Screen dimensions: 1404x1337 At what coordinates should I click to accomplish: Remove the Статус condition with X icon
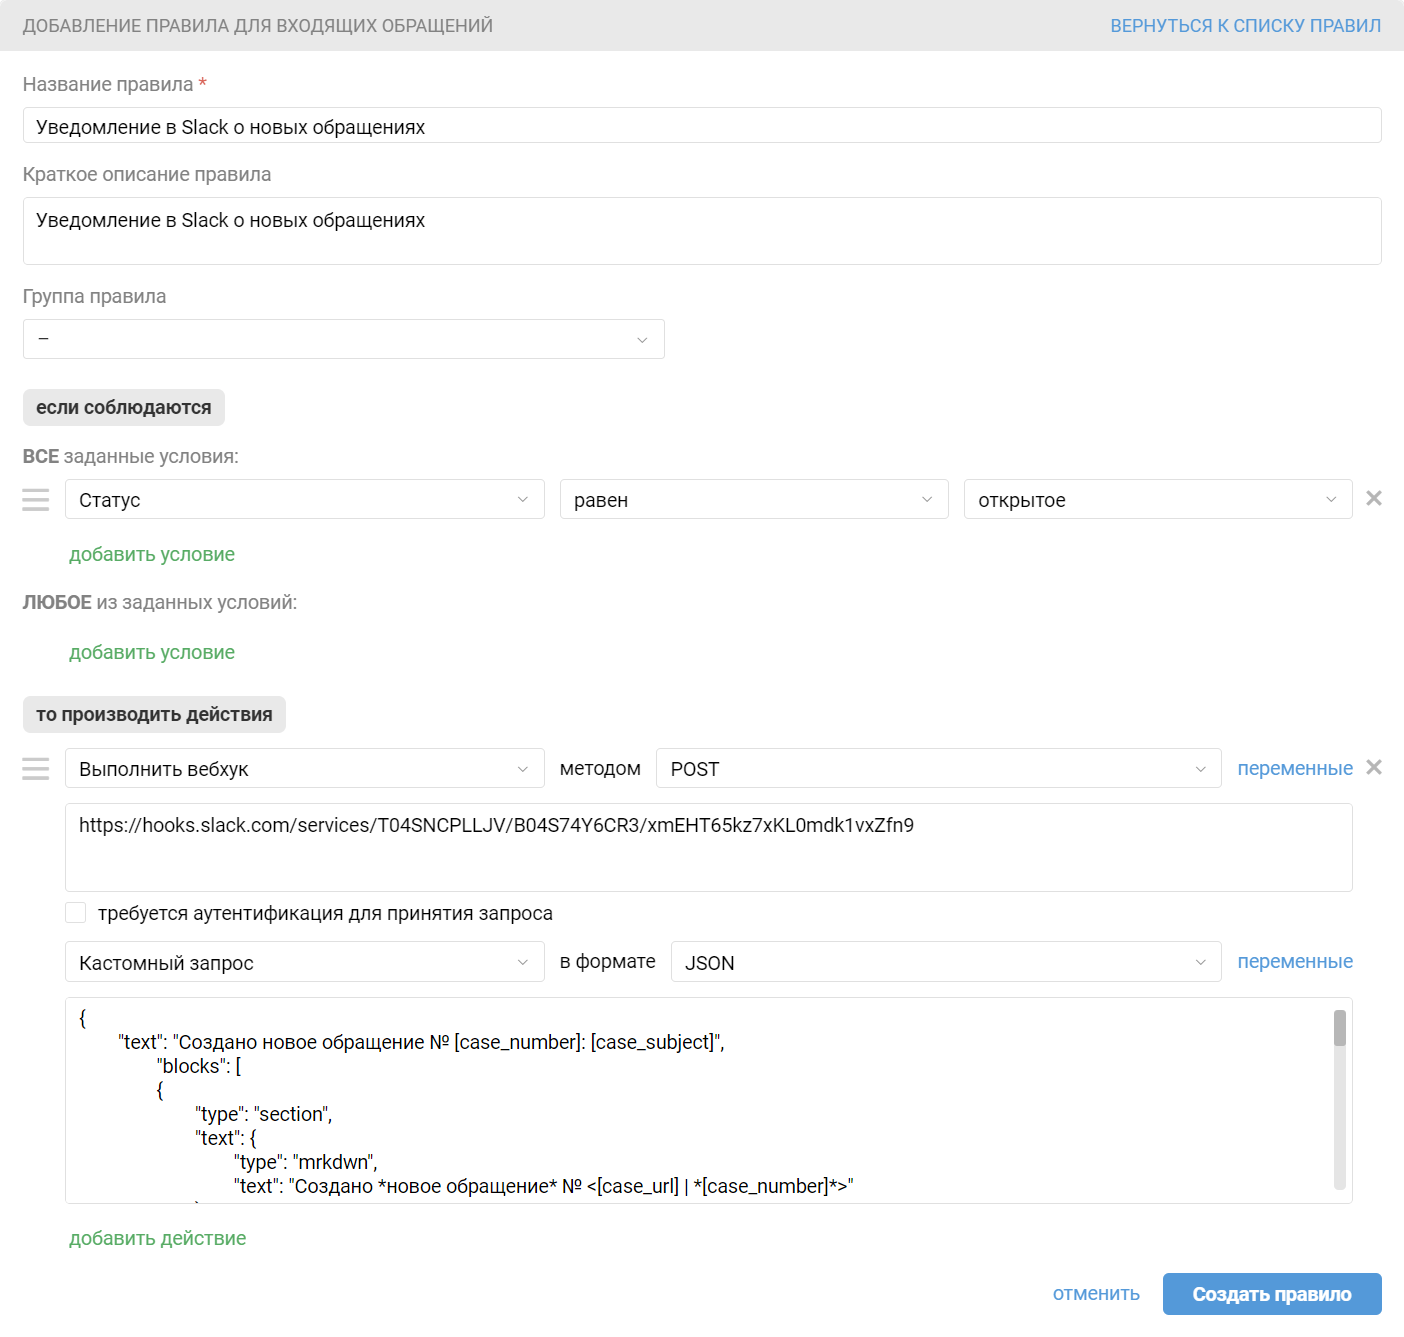[1374, 498]
